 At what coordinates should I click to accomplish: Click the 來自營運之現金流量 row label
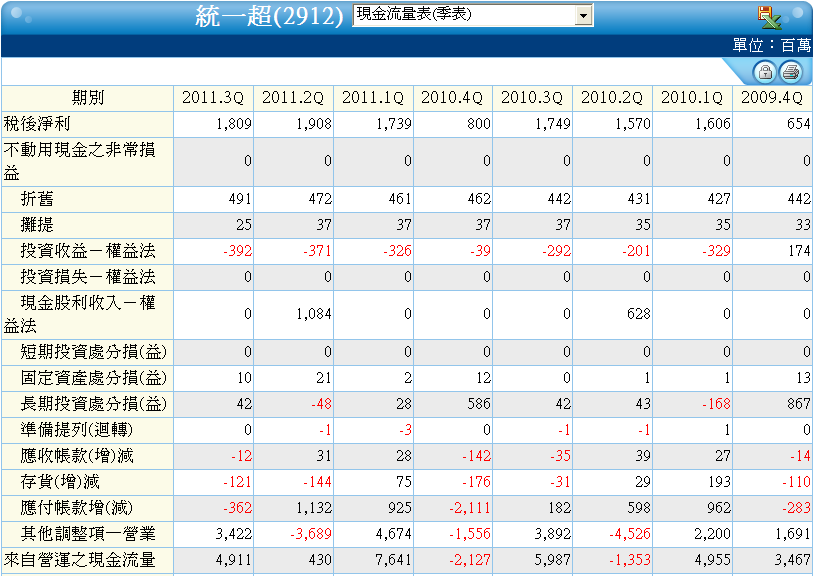pyautogui.click(x=79, y=560)
